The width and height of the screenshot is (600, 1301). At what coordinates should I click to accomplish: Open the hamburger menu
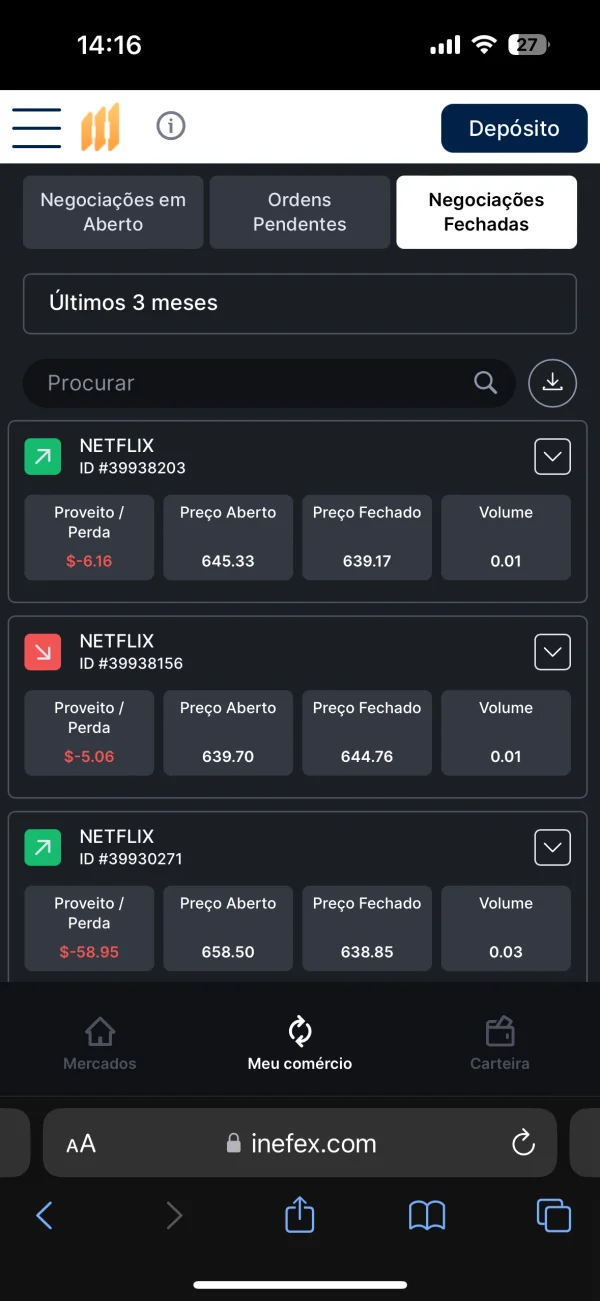(x=37, y=128)
